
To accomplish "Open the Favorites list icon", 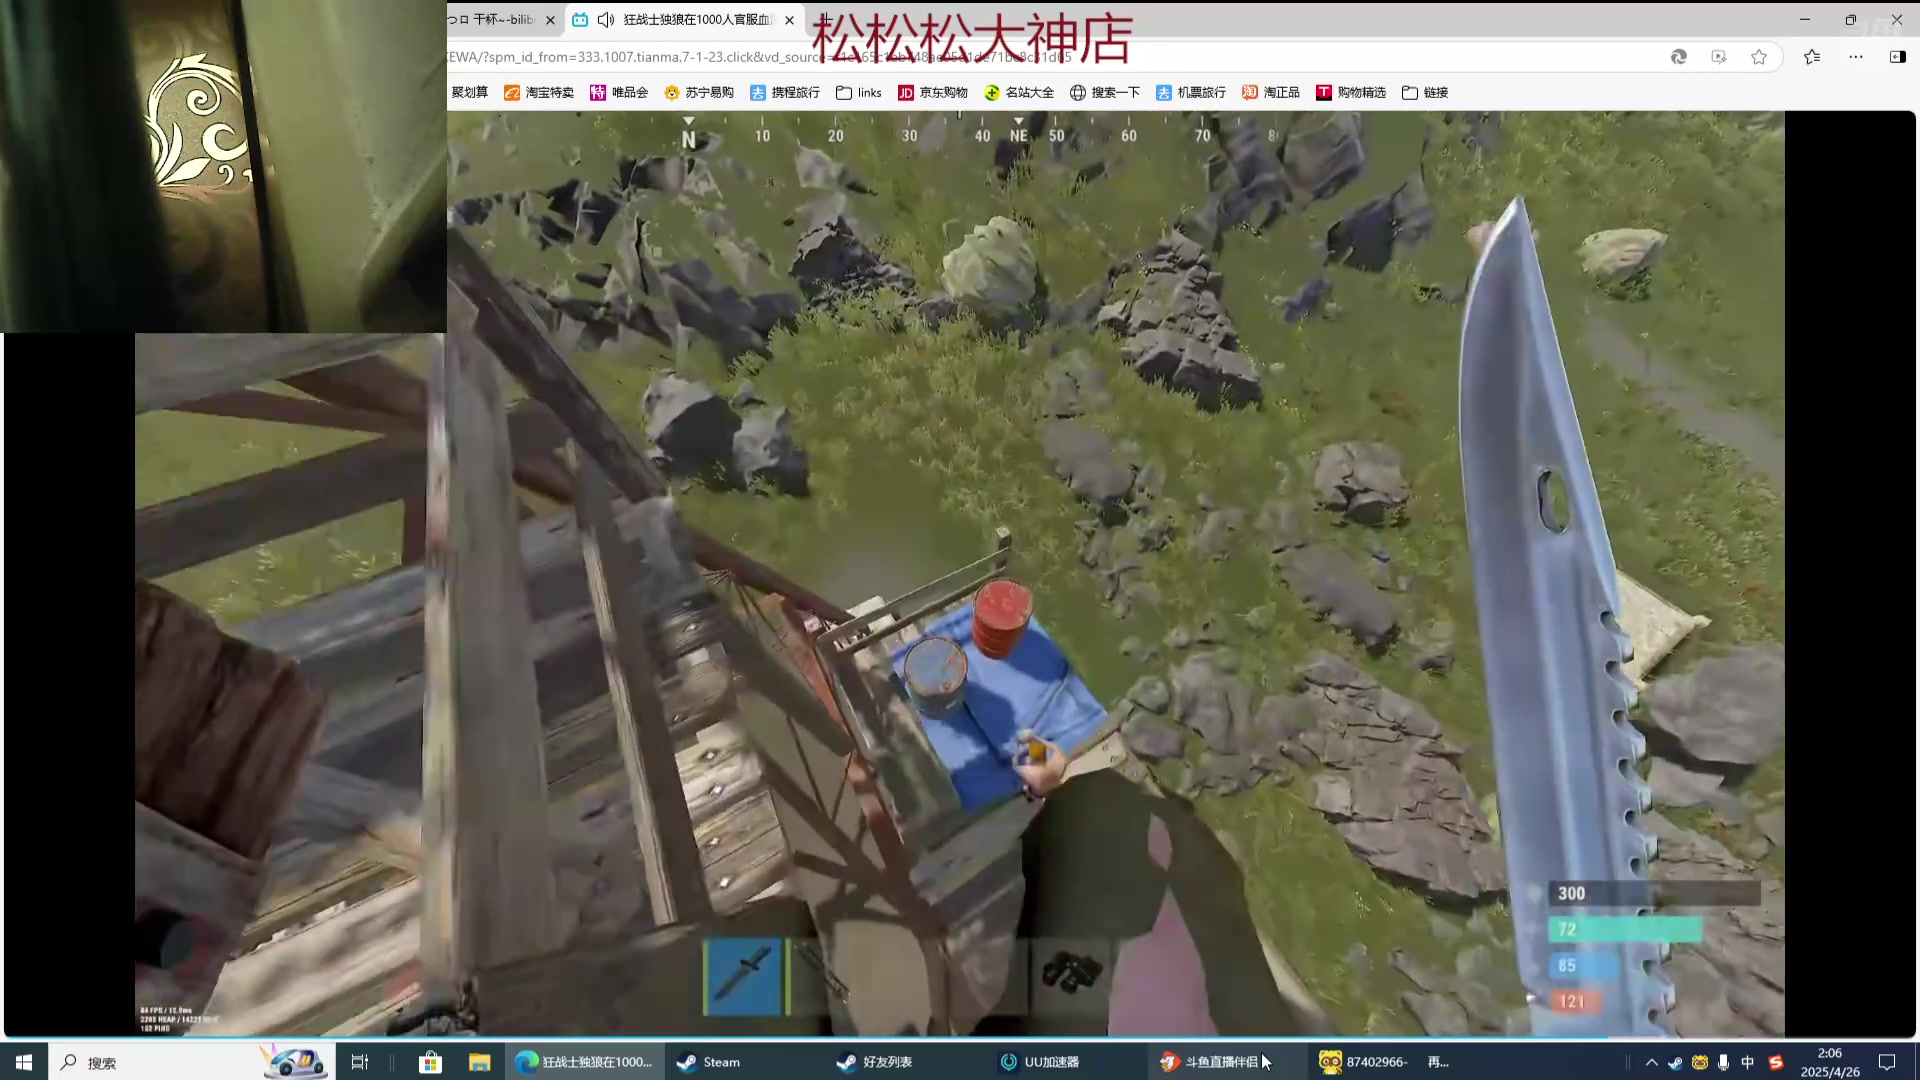I will coord(1812,57).
